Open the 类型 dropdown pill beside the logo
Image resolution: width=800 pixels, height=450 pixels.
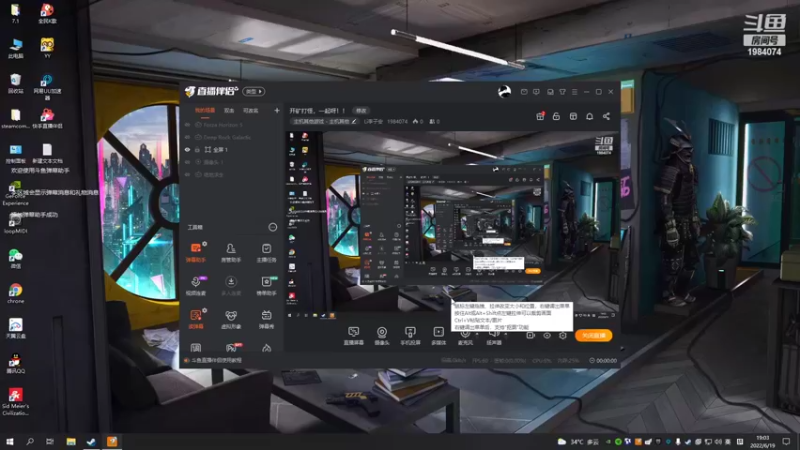click(254, 91)
